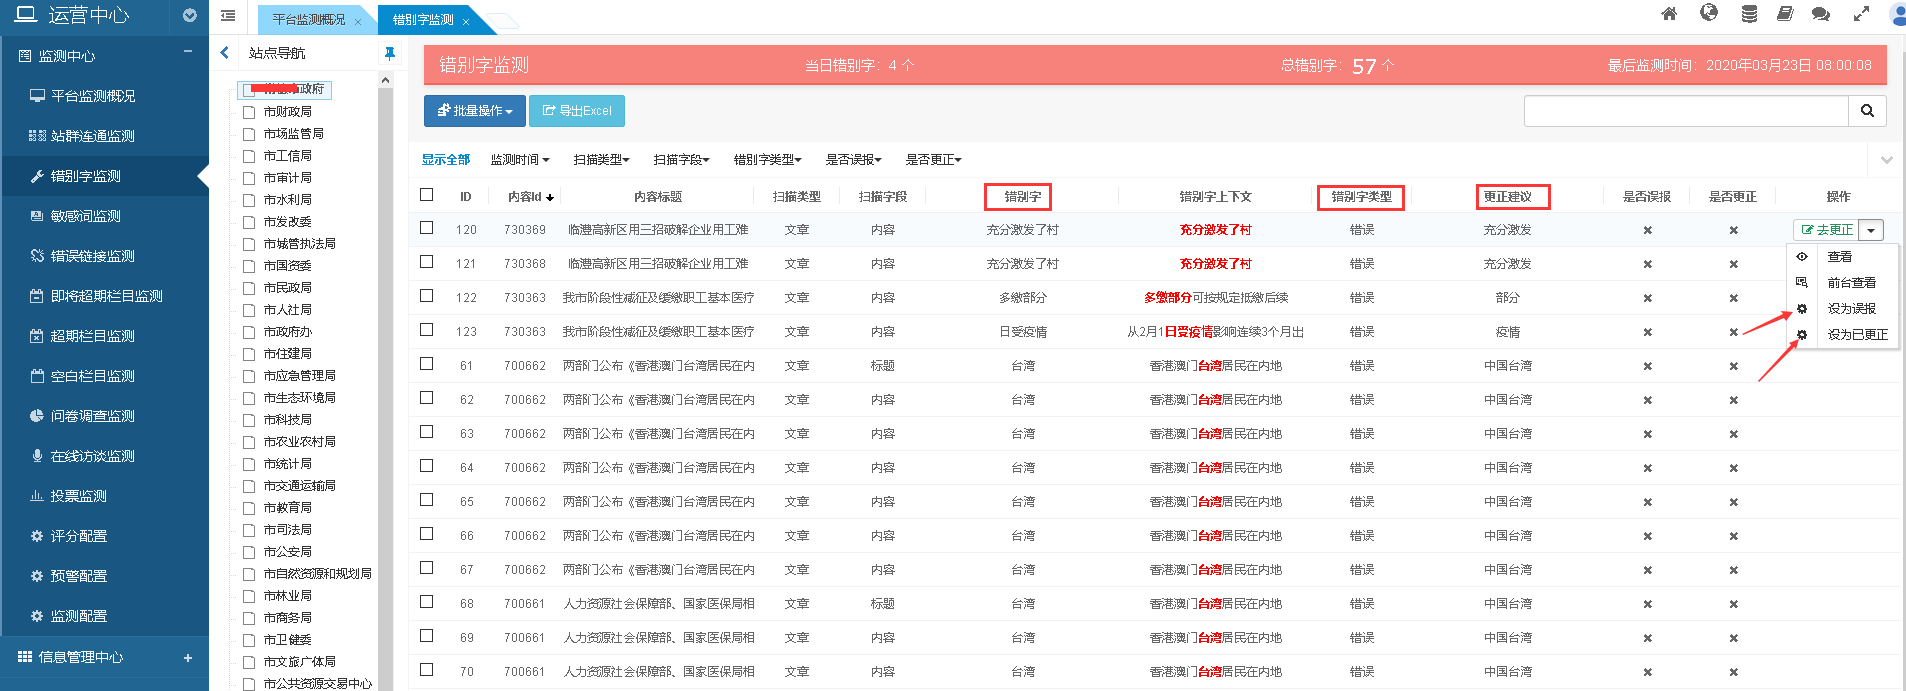Check the select-all checkbox in table header
The image size is (1906, 691).
pos(427,195)
